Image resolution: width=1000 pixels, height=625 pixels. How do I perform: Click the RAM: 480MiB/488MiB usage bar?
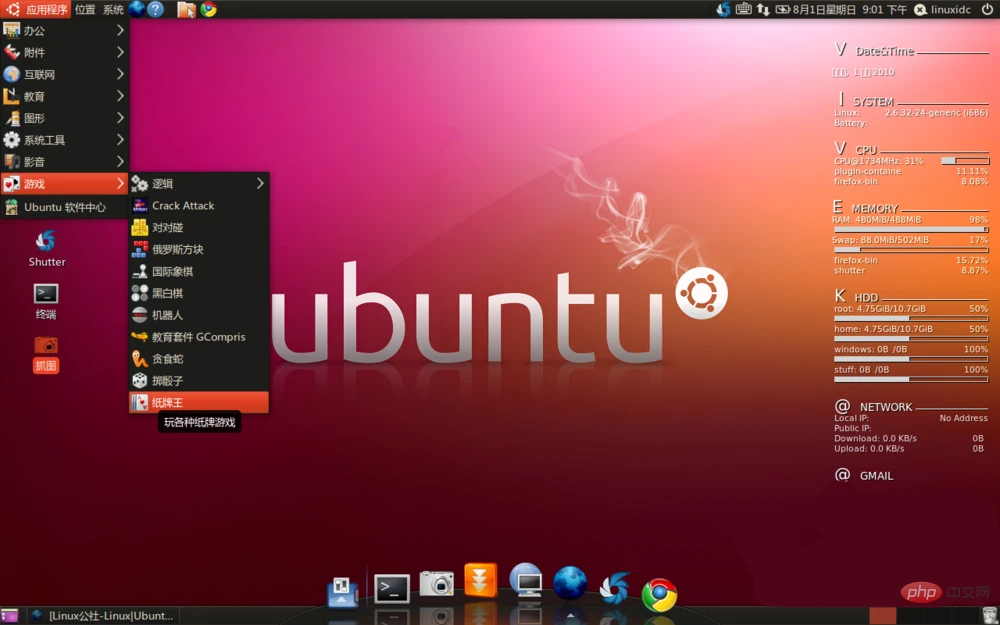[x=911, y=229]
